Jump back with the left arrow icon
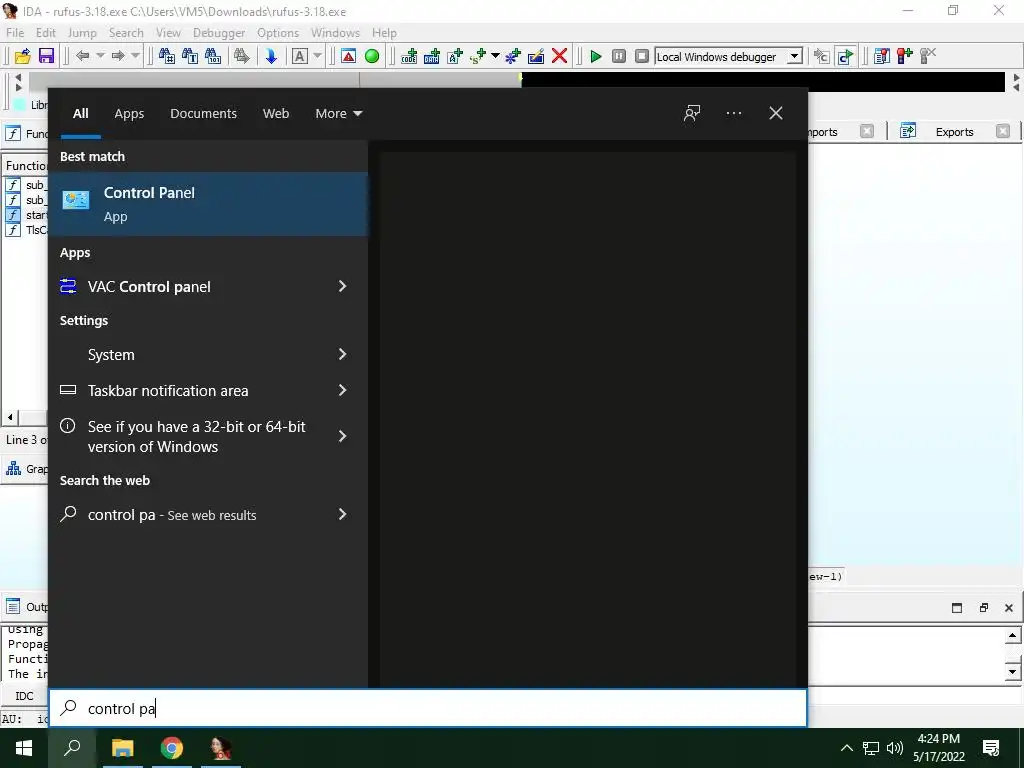Image resolution: width=1024 pixels, height=768 pixels. pyautogui.click(x=82, y=56)
